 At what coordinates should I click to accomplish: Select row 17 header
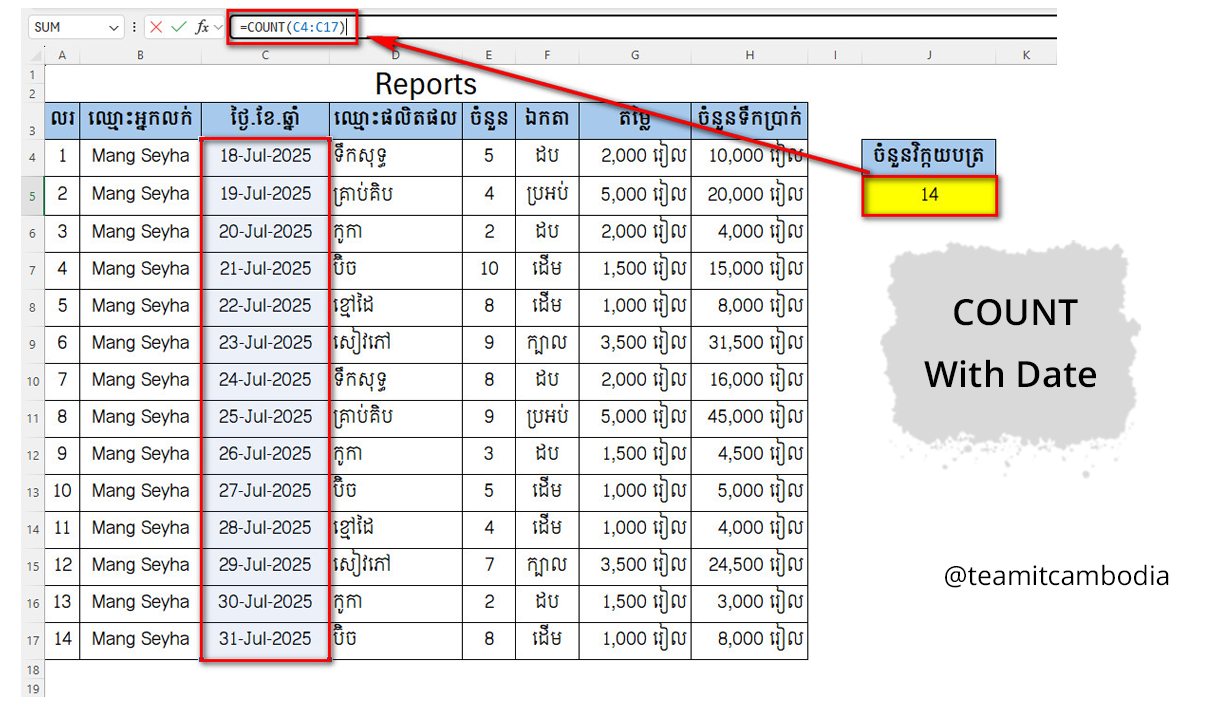(33, 641)
